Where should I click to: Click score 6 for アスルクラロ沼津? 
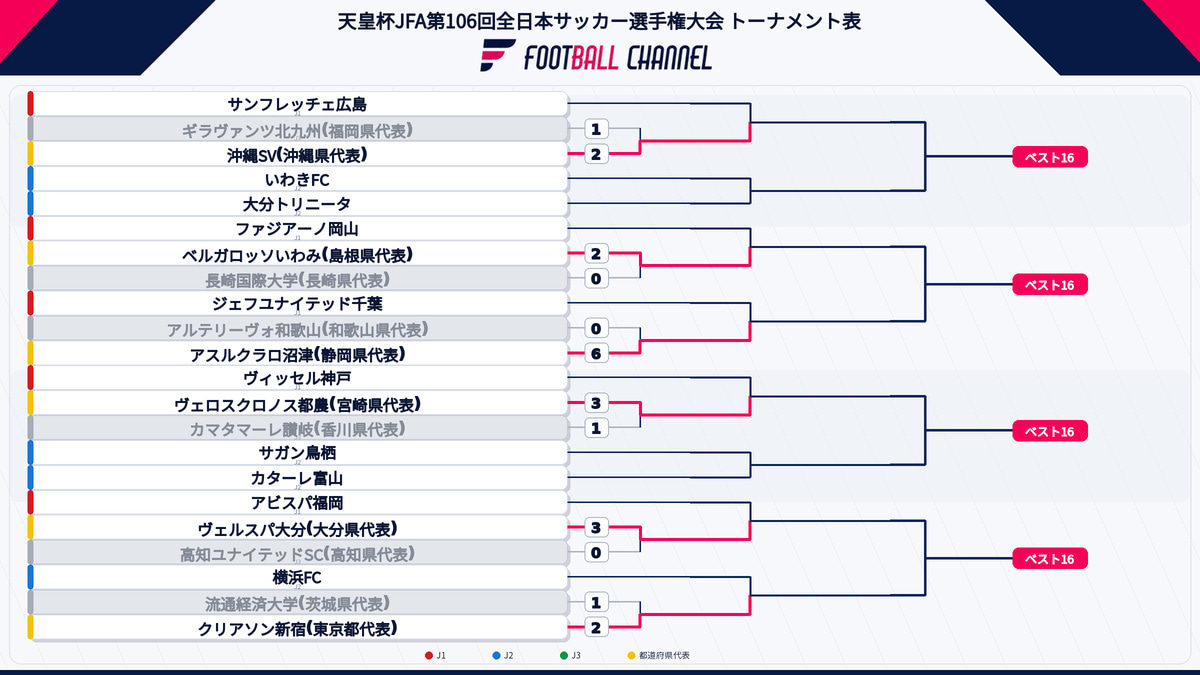tap(595, 353)
